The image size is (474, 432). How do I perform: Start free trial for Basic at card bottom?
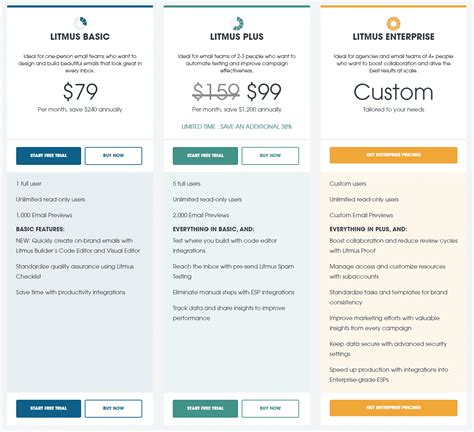48,408
